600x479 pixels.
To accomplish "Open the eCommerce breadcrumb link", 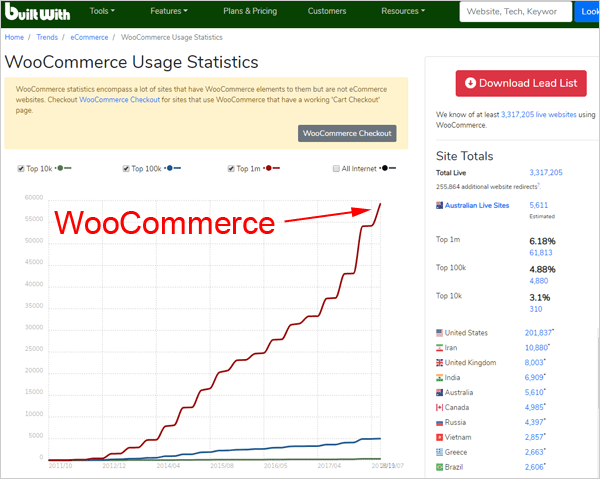I will [89, 37].
